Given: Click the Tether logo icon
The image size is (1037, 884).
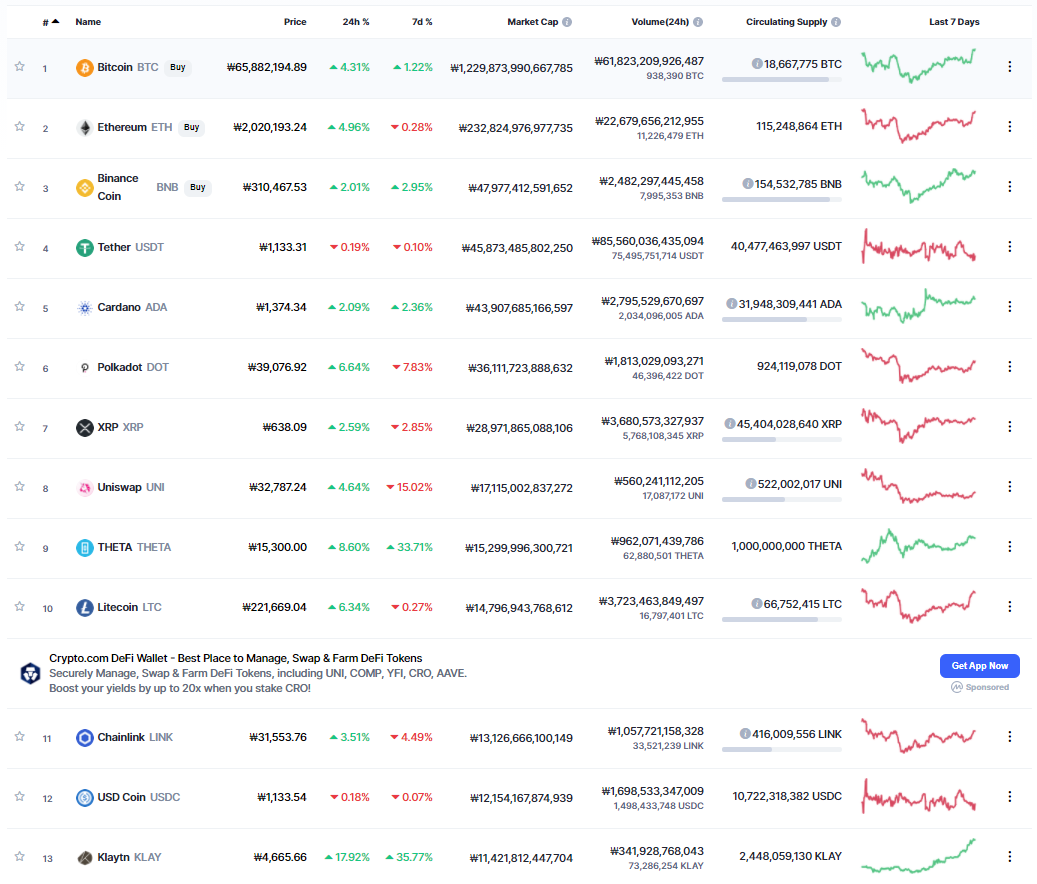Looking at the screenshot, I should (85, 248).
